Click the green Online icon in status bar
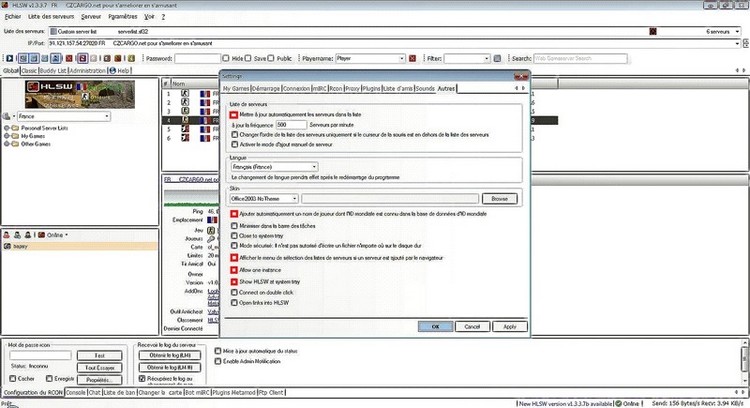 [618, 404]
